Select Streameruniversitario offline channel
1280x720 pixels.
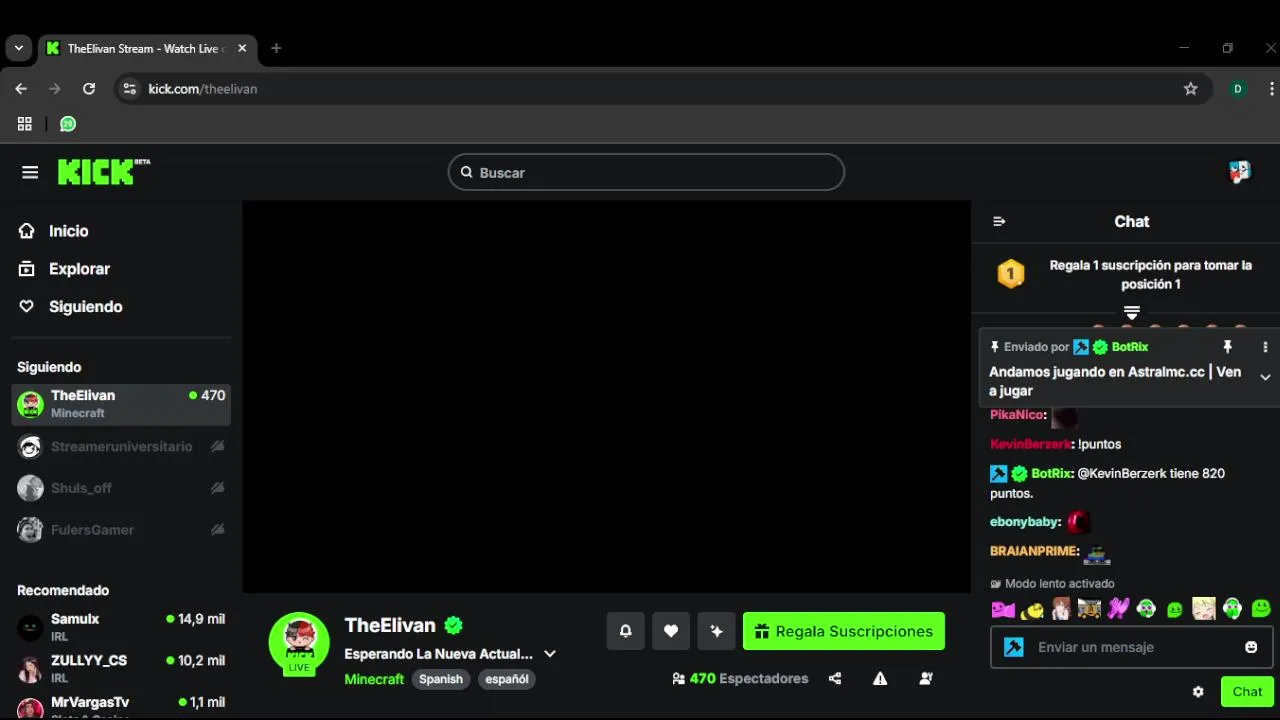pos(121,446)
